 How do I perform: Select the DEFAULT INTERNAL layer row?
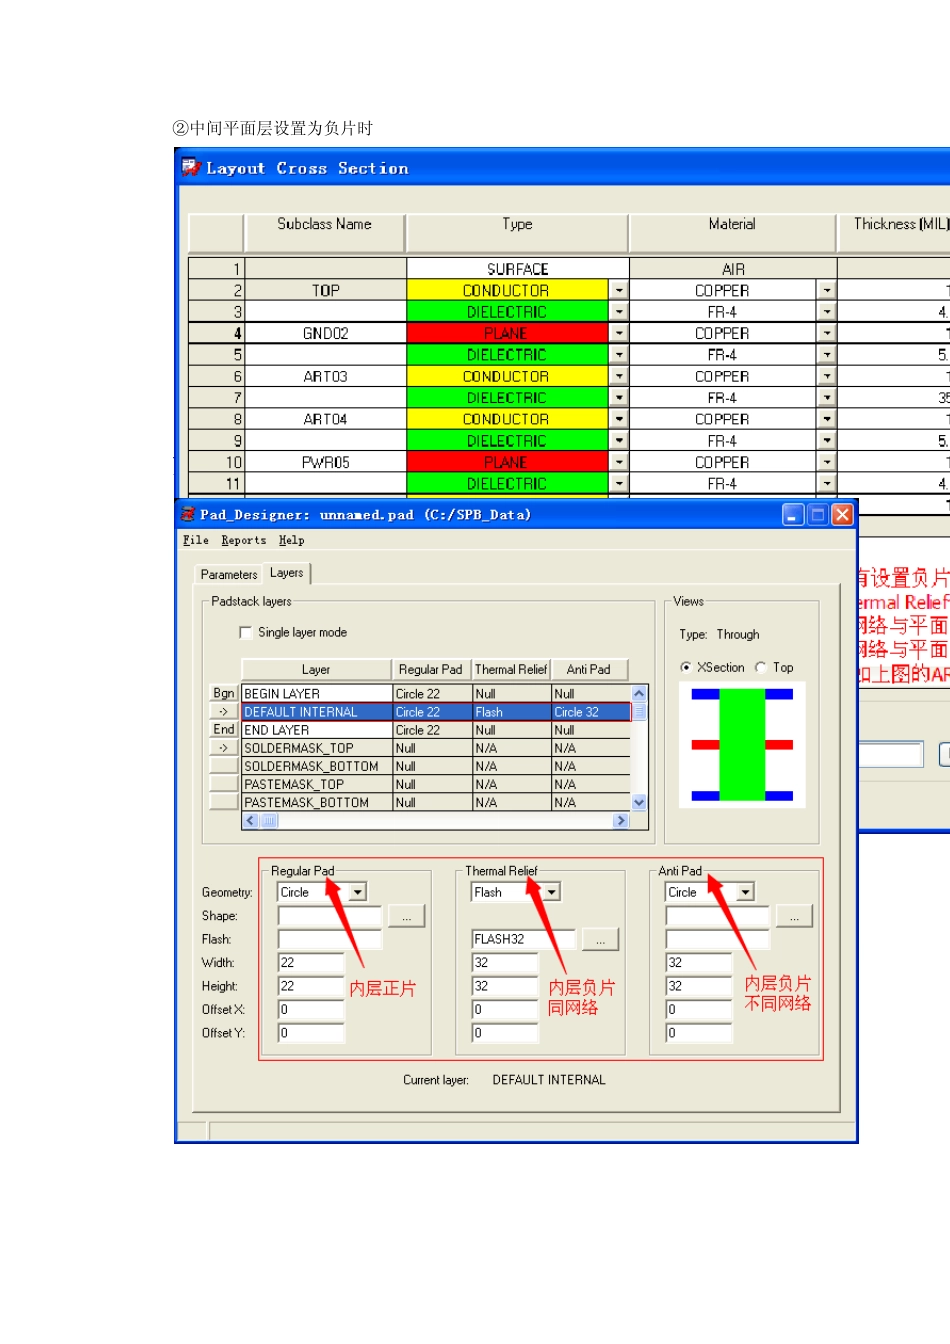(x=436, y=712)
